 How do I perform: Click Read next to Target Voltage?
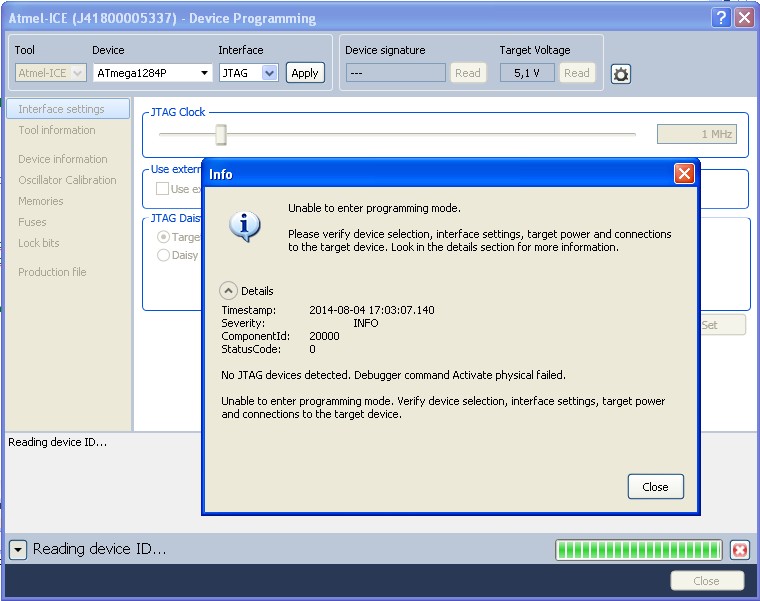[x=577, y=73]
